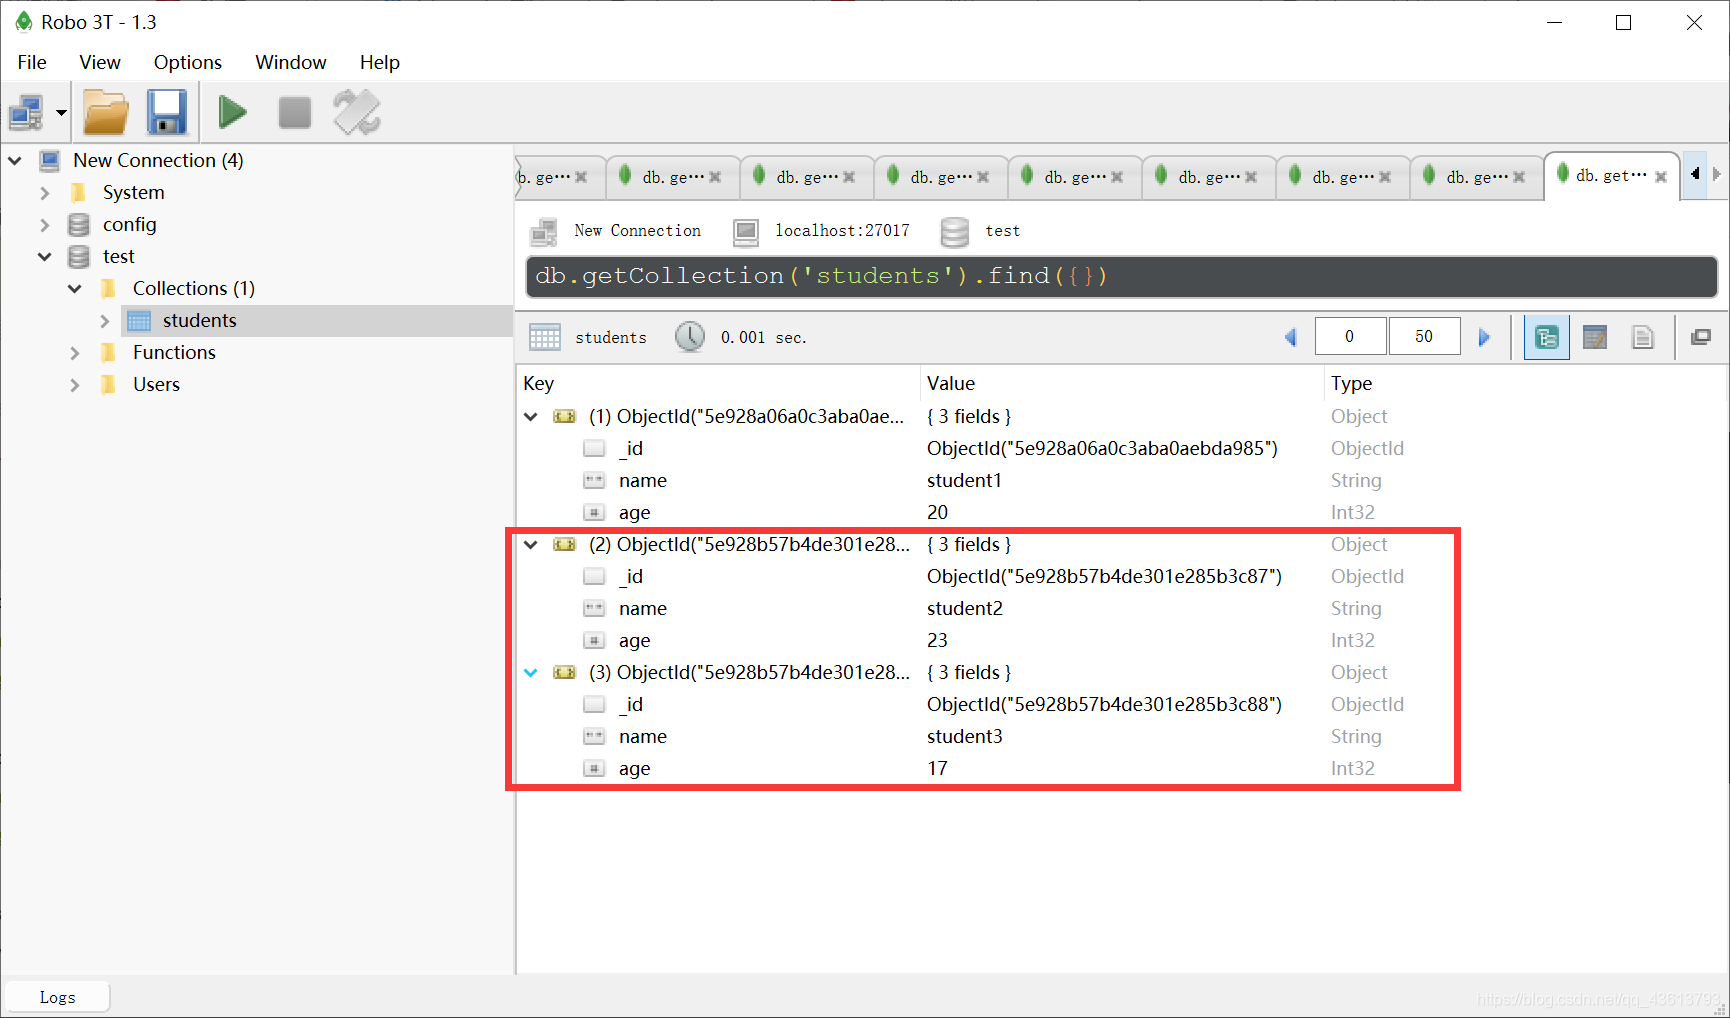
Task: Click the Stop execution square icon
Action: click(x=294, y=112)
